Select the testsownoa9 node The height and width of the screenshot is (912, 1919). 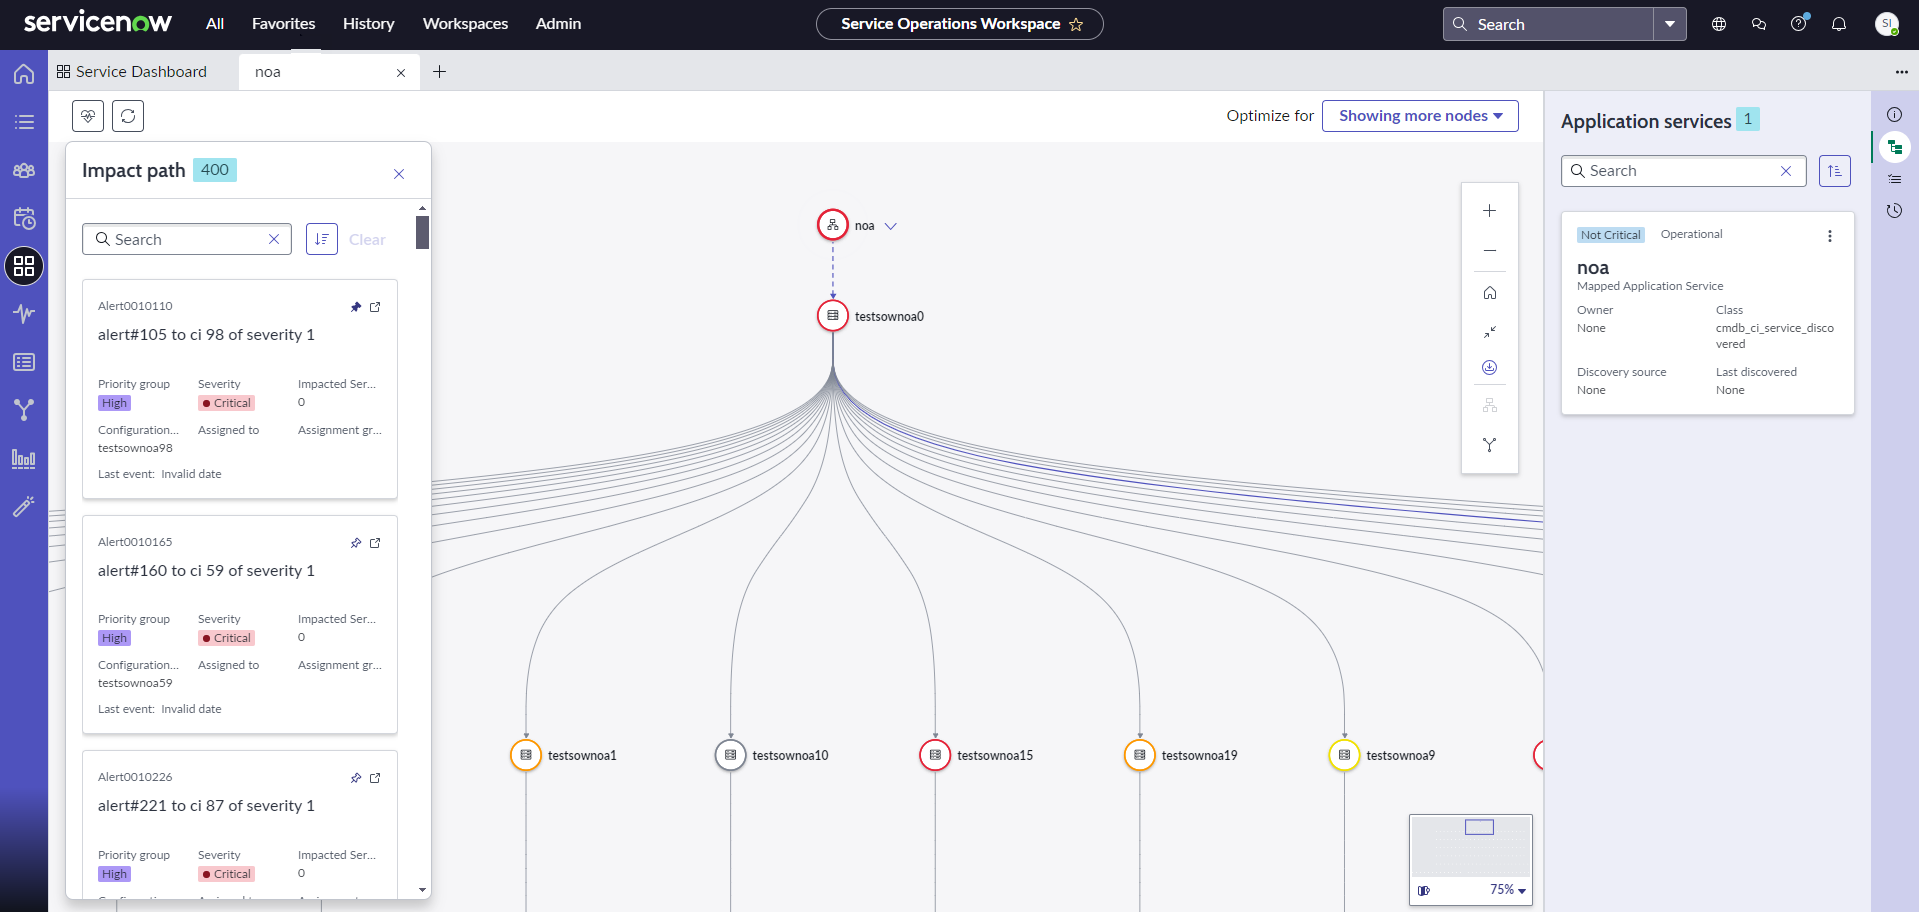pyautogui.click(x=1344, y=755)
